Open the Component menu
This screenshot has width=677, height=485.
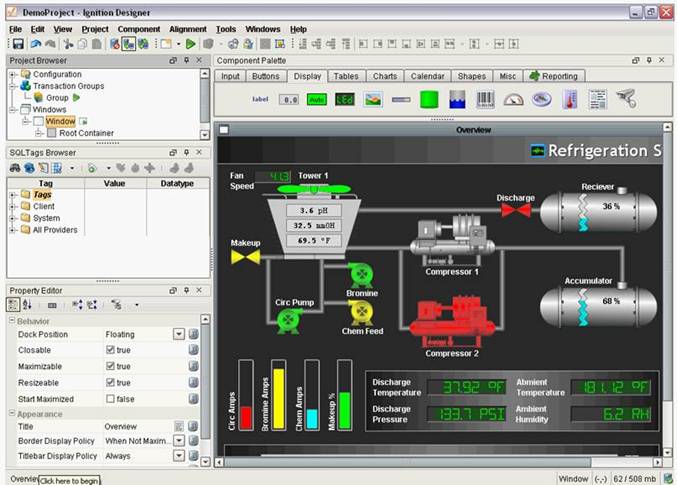(139, 29)
